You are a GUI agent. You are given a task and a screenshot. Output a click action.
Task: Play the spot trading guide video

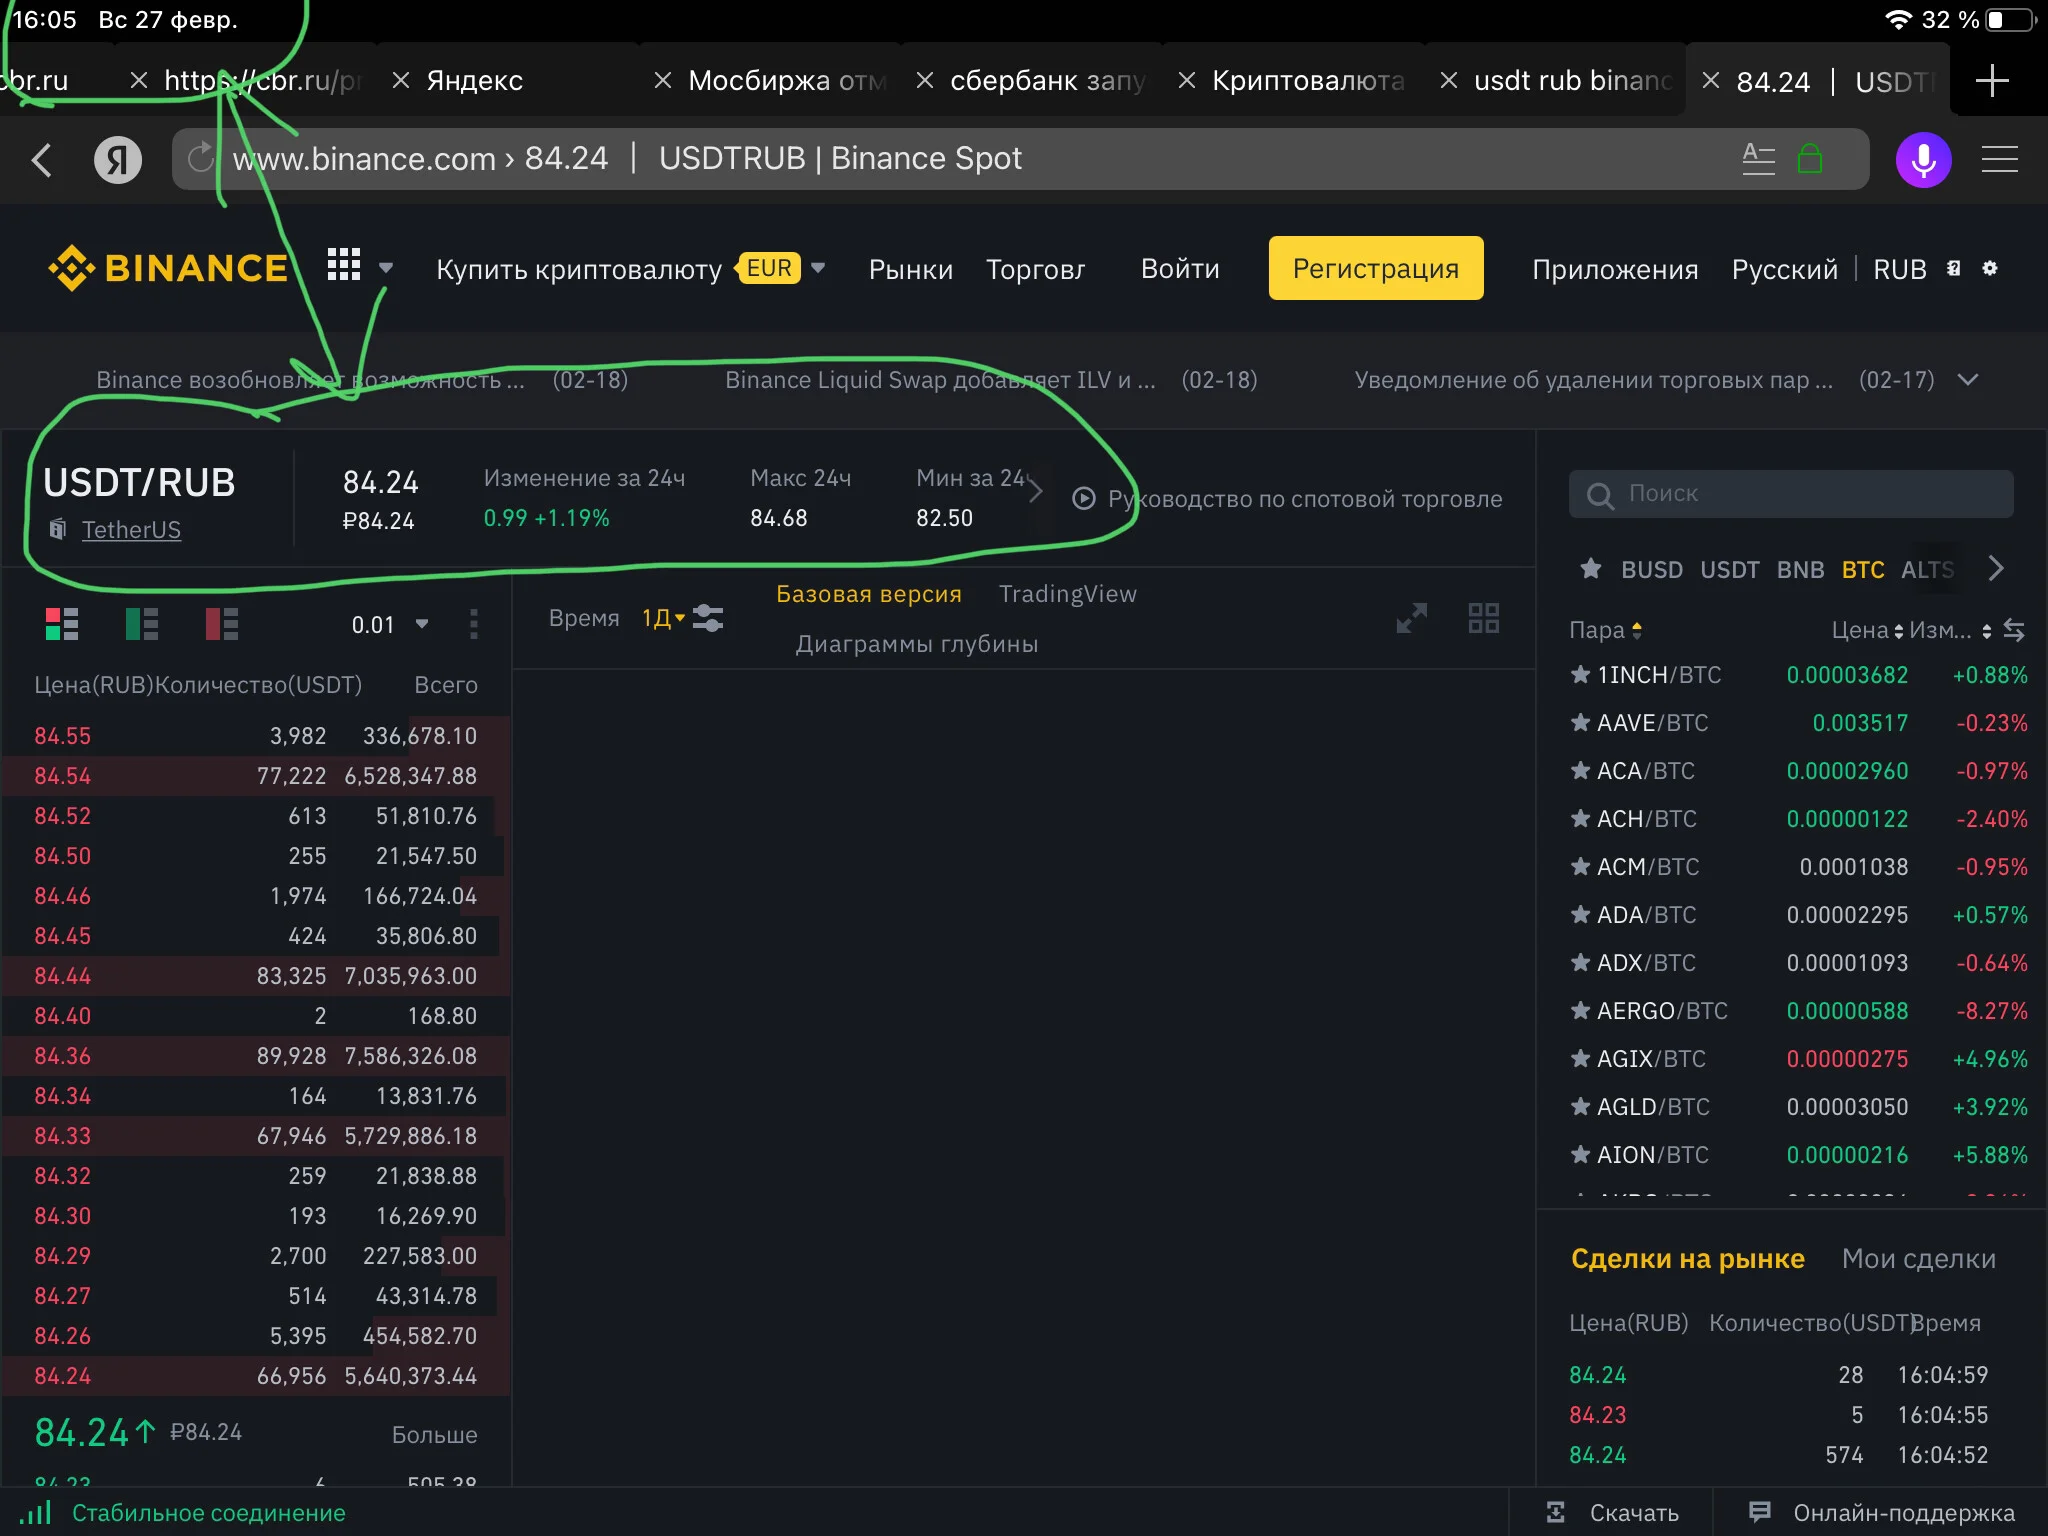(x=1083, y=498)
